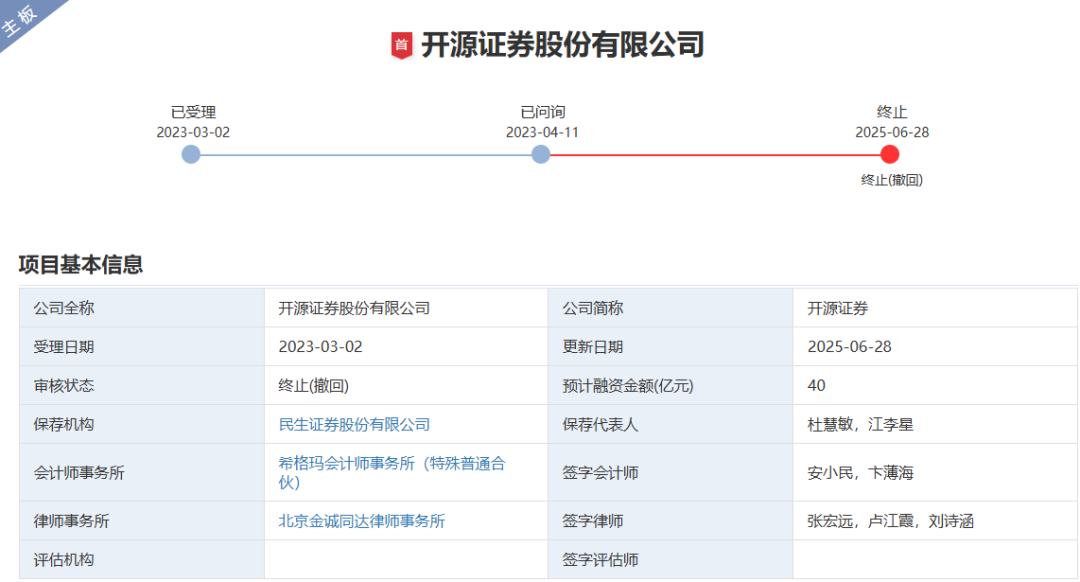This screenshot has width=1080, height=582.
Task: Click the 更新日期 label cell
Action: [x=670, y=346]
